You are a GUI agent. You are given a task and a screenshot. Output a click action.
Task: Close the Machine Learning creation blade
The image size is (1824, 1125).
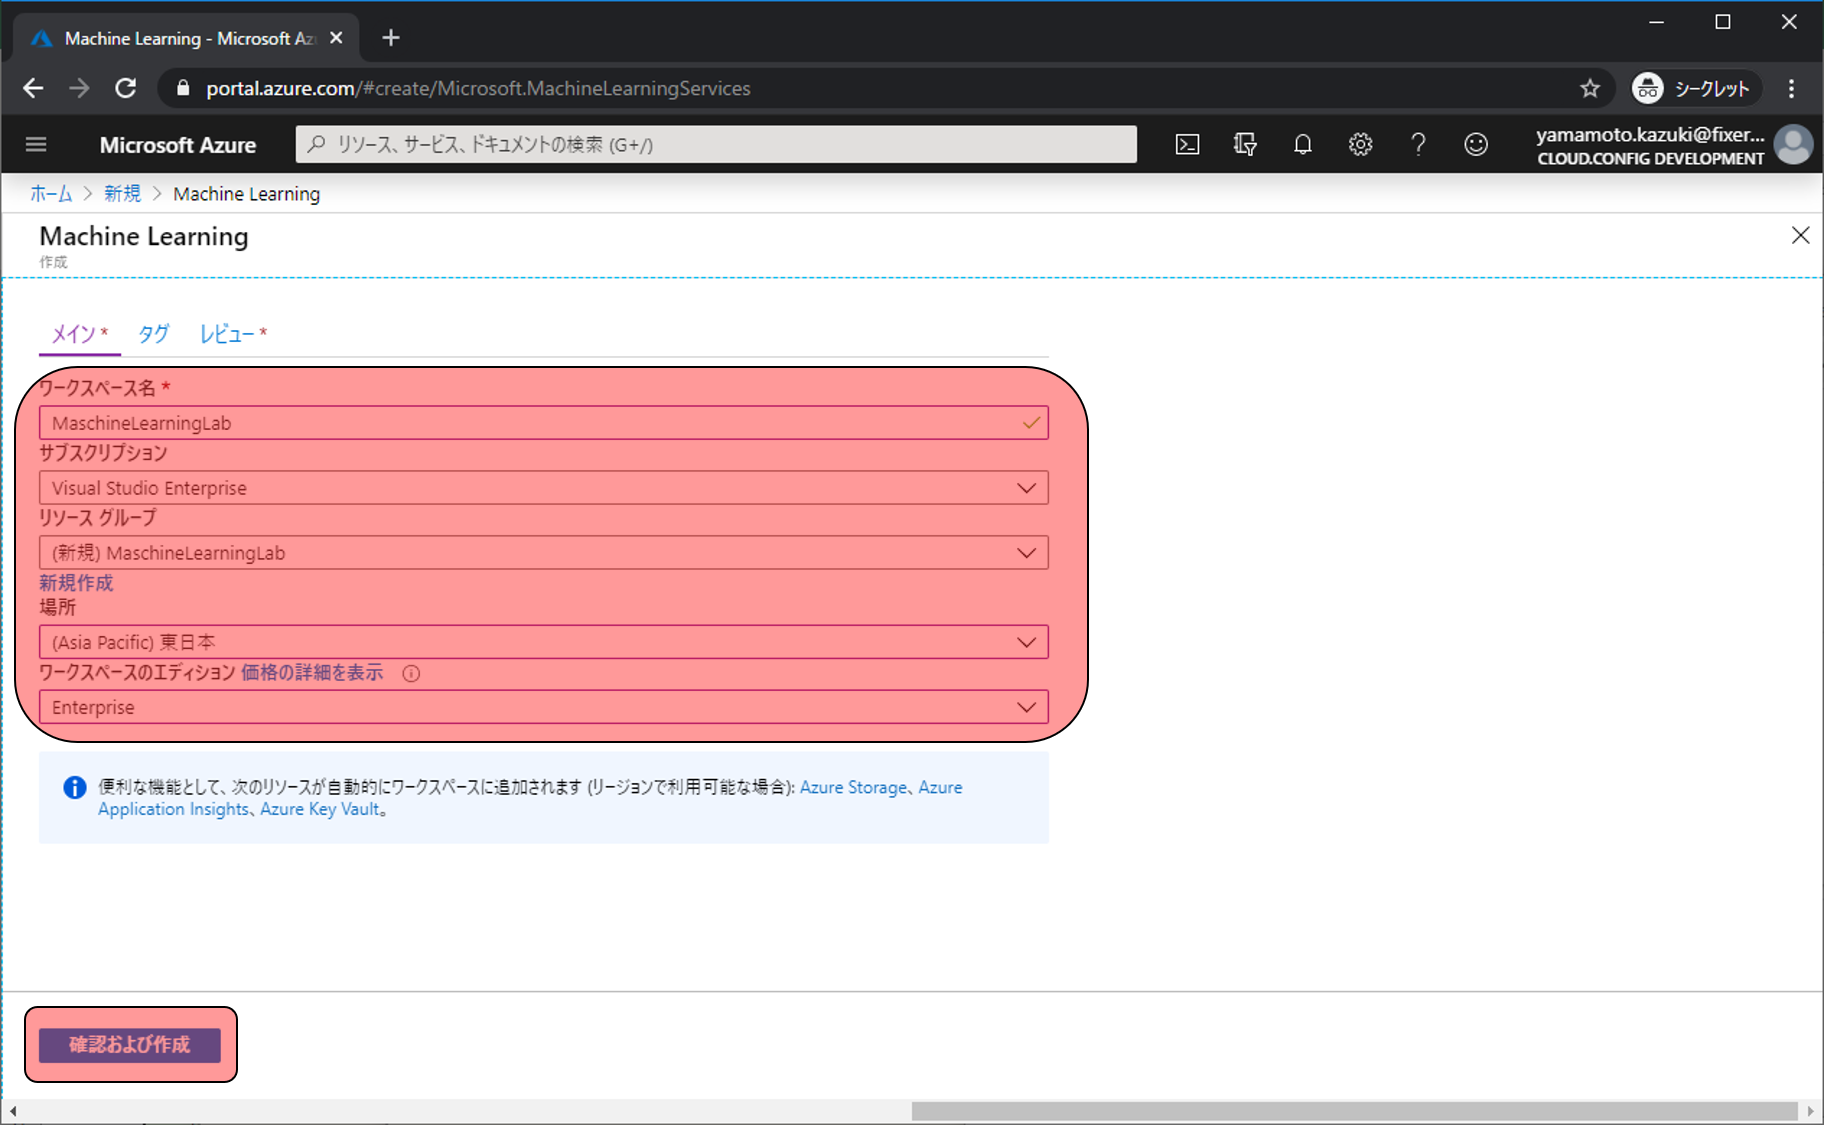pyautogui.click(x=1800, y=235)
